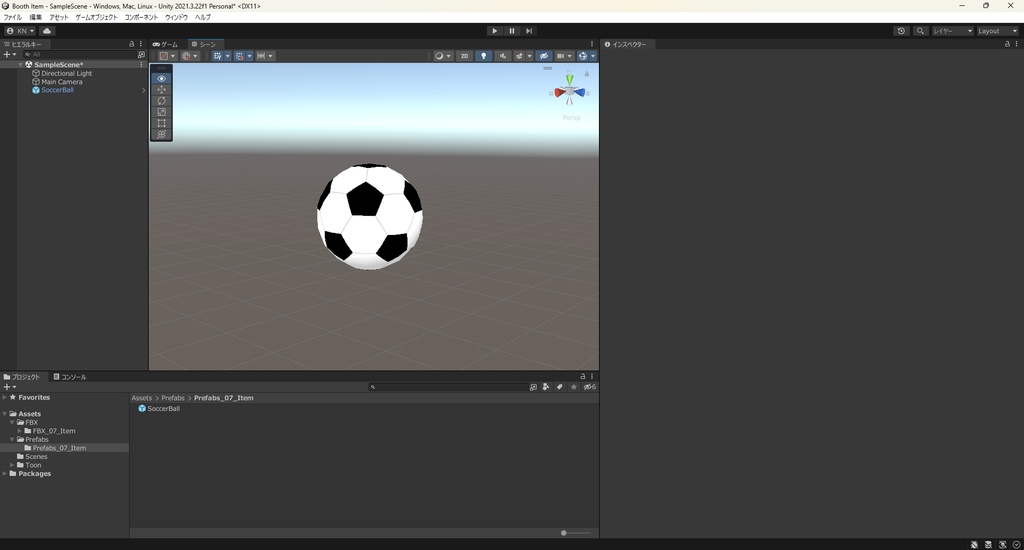The height and width of the screenshot is (550, 1024).
Task: Select the Rotate tool in Scene toolbar
Action: (x=161, y=101)
